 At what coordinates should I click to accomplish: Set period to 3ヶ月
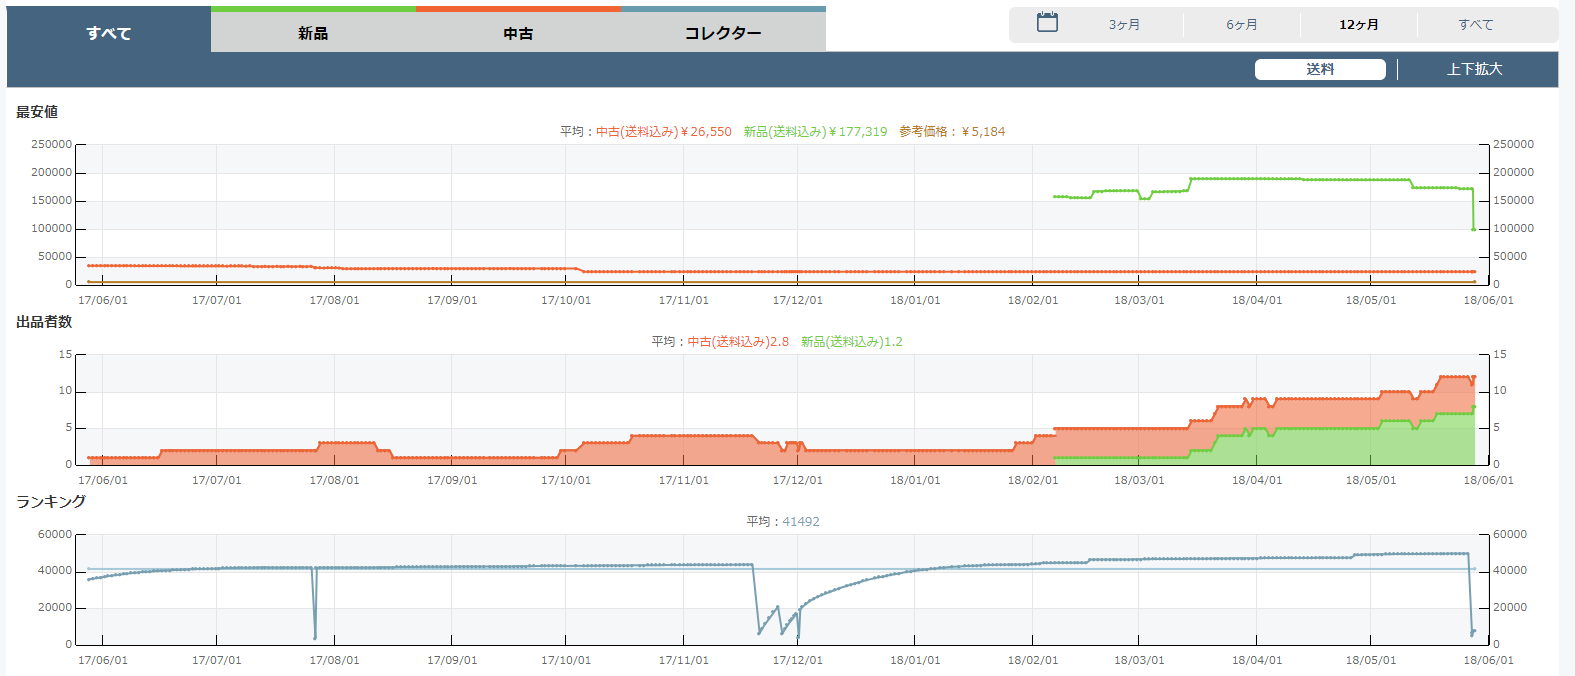[x=1124, y=25]
